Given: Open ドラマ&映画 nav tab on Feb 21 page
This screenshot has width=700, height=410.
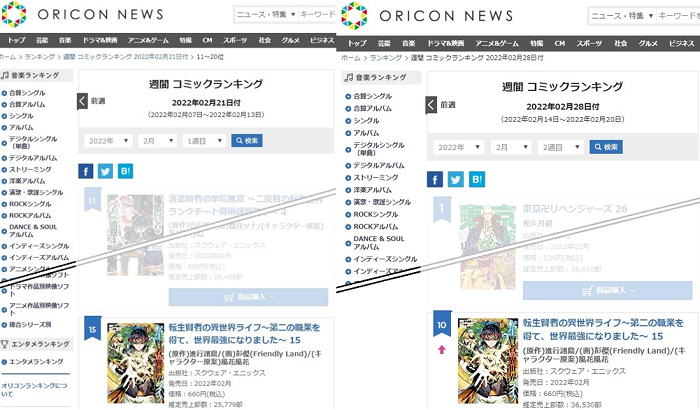Looking at the screenshot, I should (x=100, y=40).
